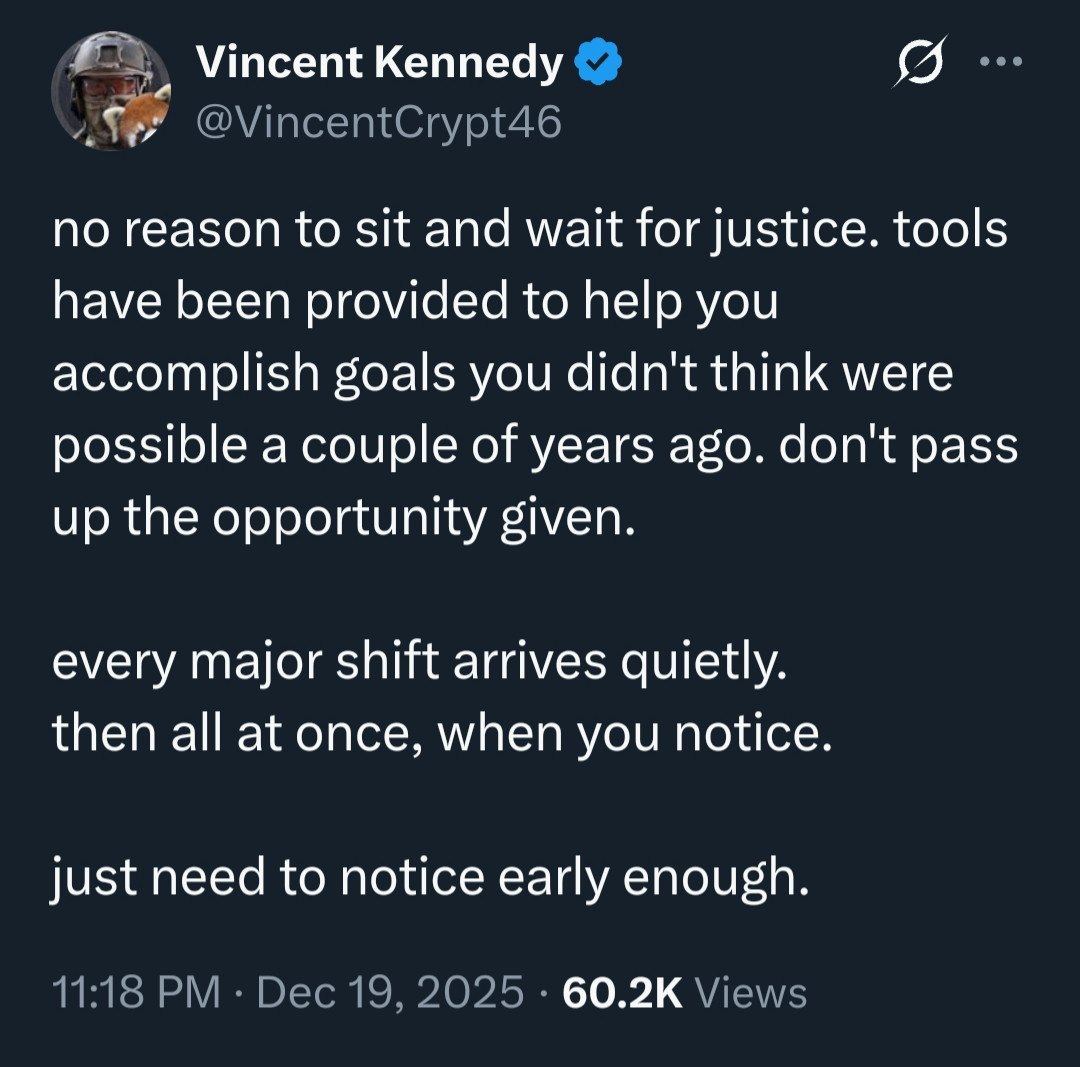
Task: Click the Dec 19, 2025 date
Action: point(390,992)
